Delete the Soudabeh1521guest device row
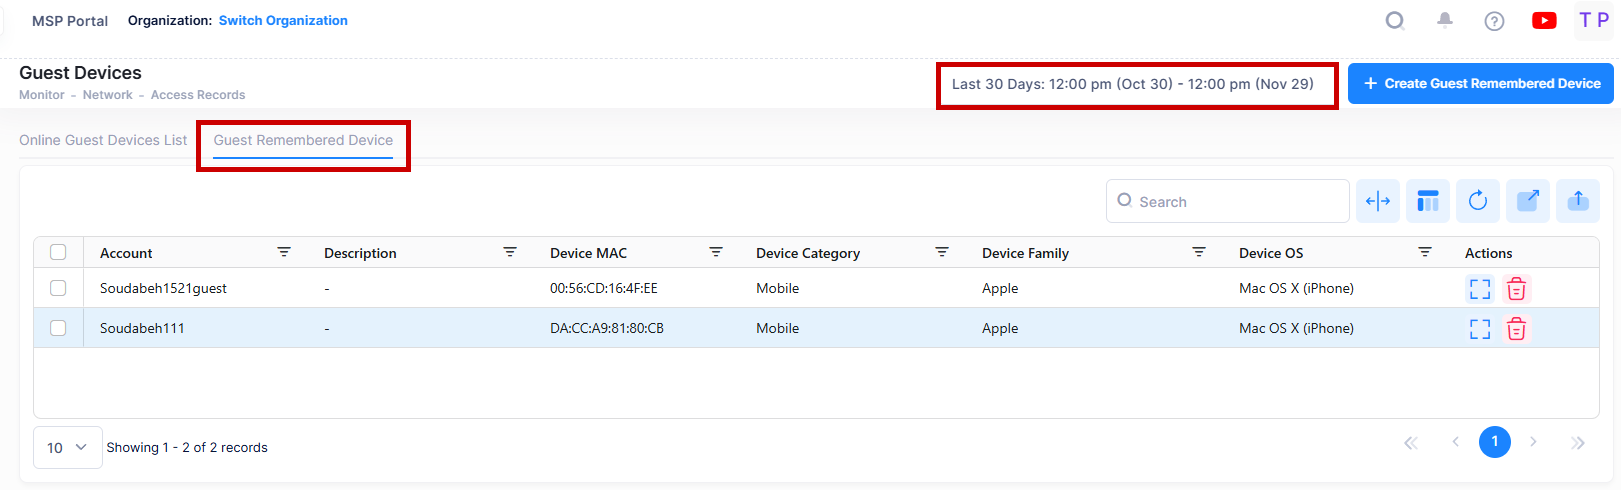The height and width of the screenshot is (490, 1621). 1516,289
